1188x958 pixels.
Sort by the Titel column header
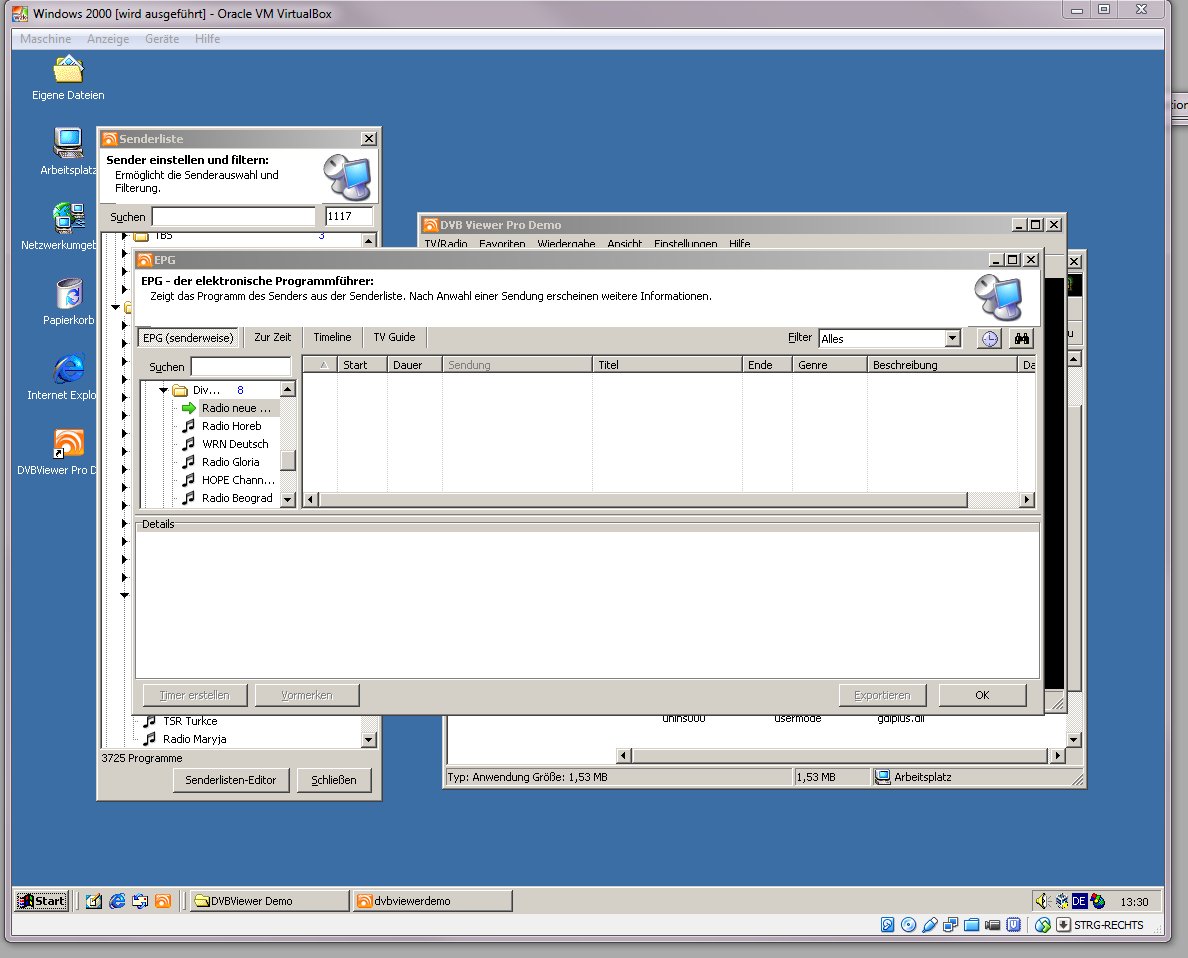click(x=667, y=365)
